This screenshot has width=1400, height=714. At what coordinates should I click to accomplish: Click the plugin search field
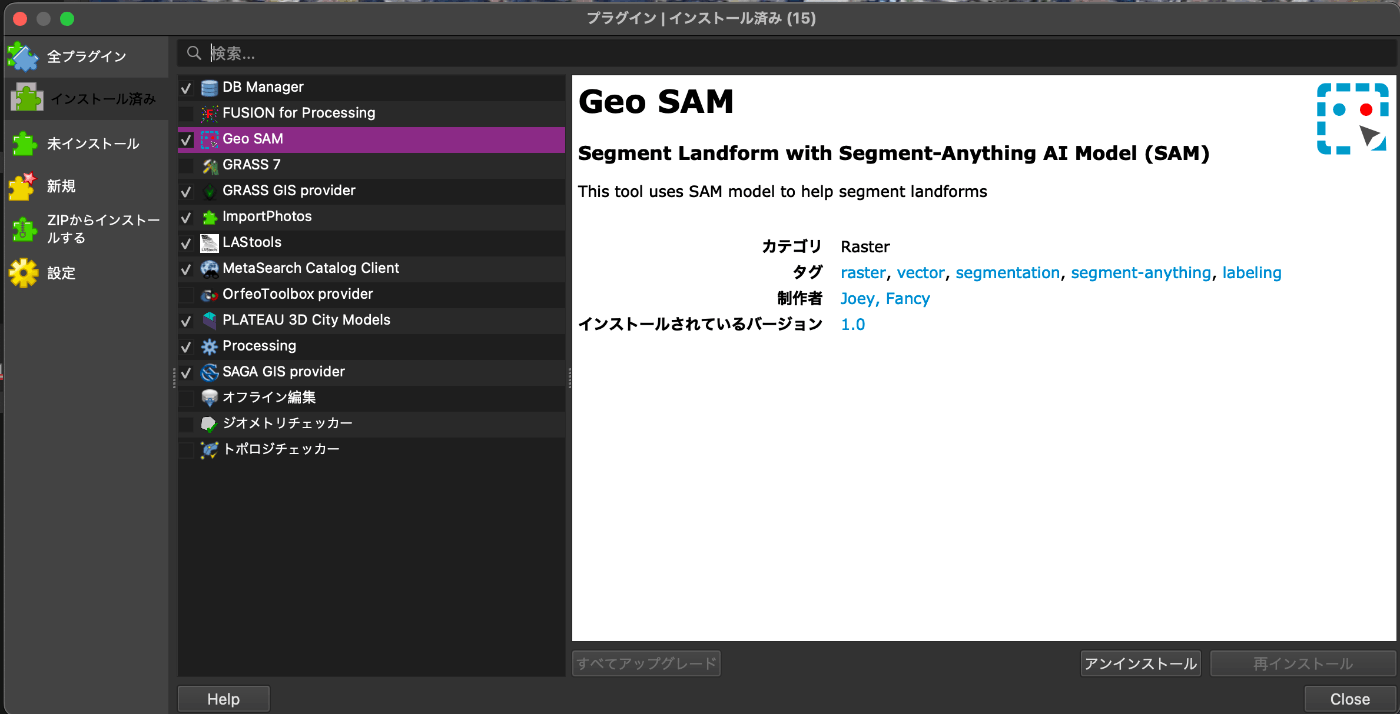coord(788,53)
